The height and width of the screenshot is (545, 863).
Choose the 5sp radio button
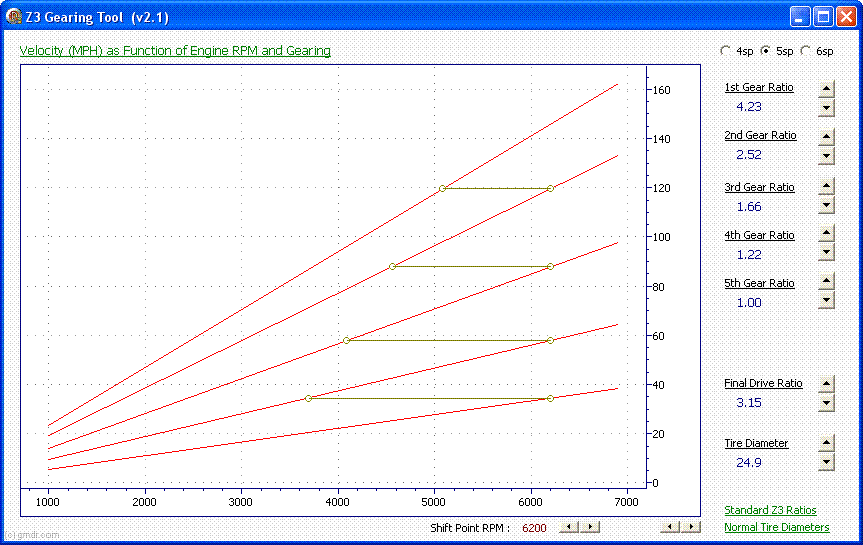click(766, 51)
